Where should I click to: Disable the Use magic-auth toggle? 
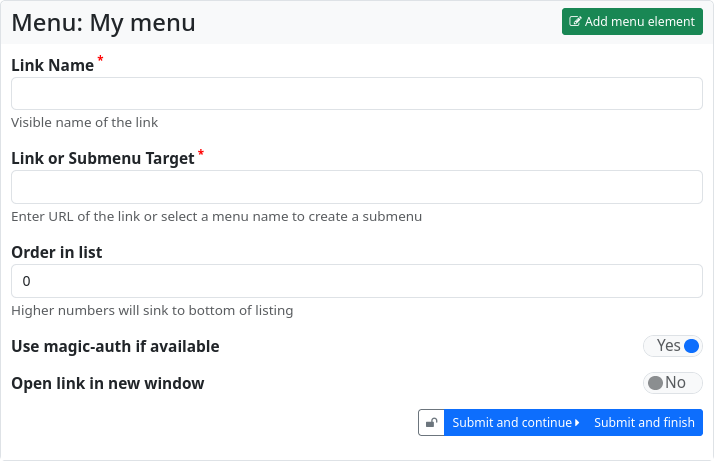tap(673, 346)
